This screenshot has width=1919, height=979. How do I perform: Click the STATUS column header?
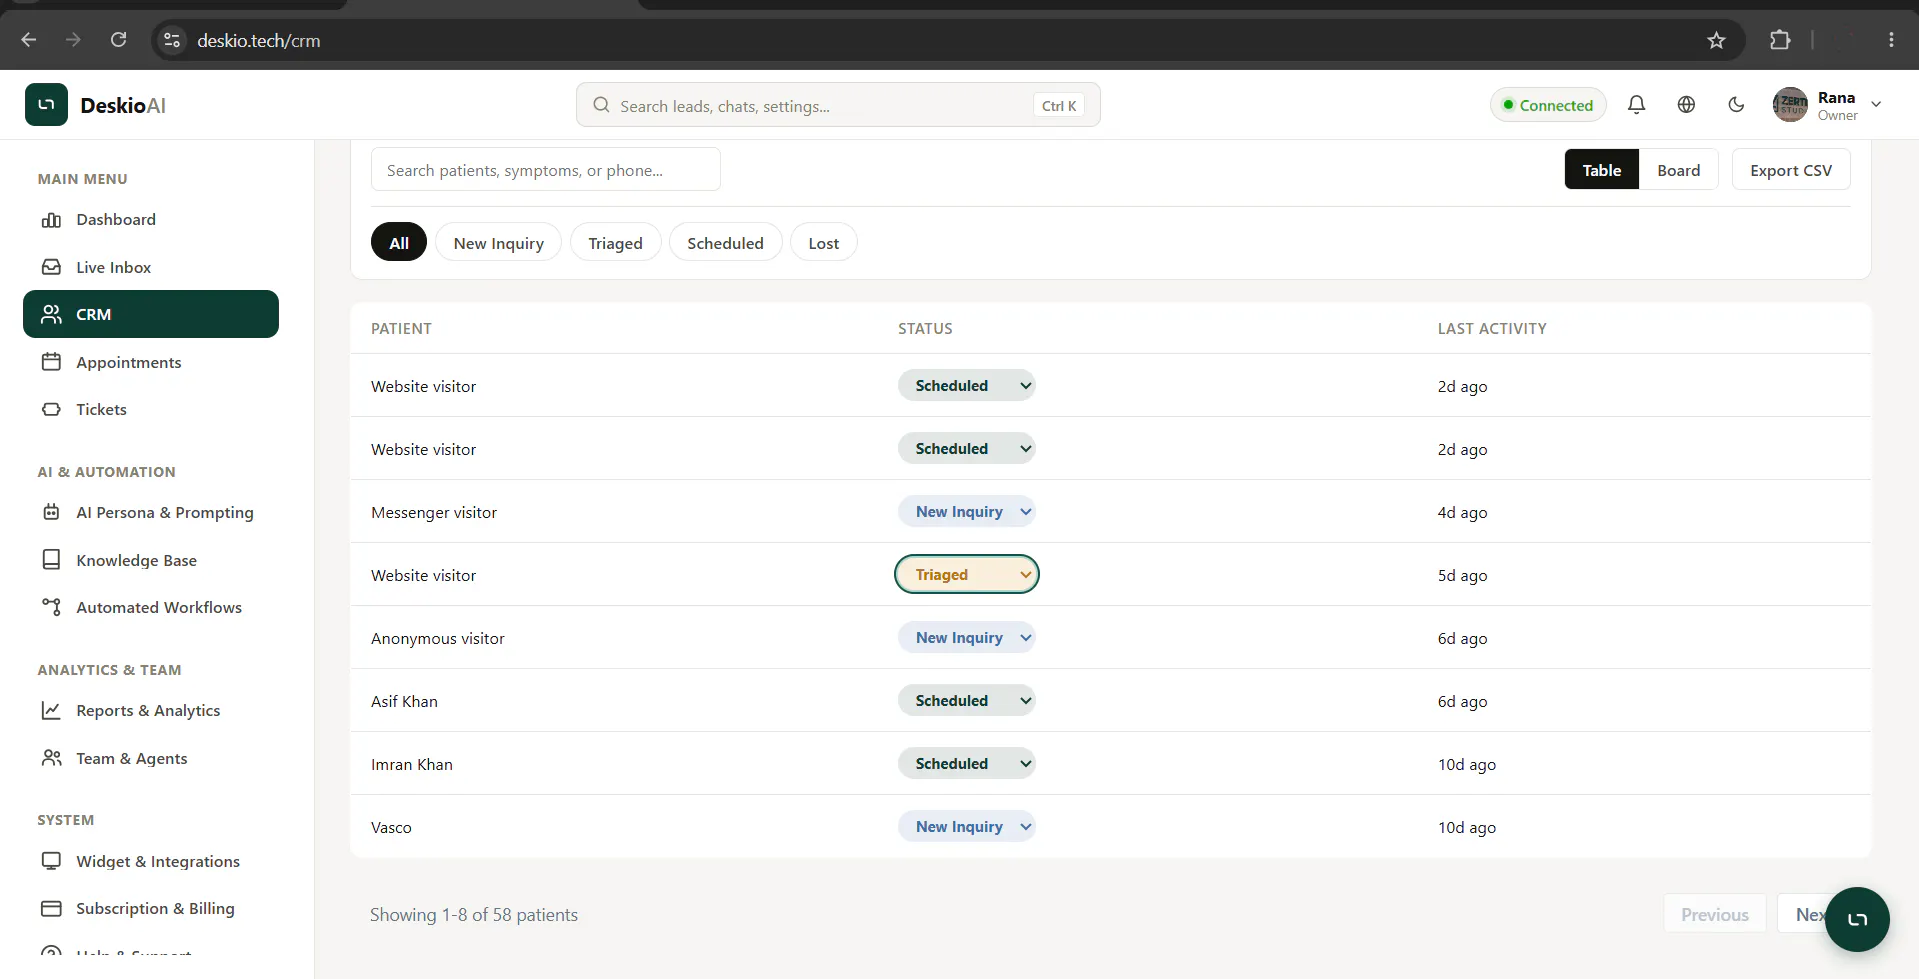[x=925, y=329]
